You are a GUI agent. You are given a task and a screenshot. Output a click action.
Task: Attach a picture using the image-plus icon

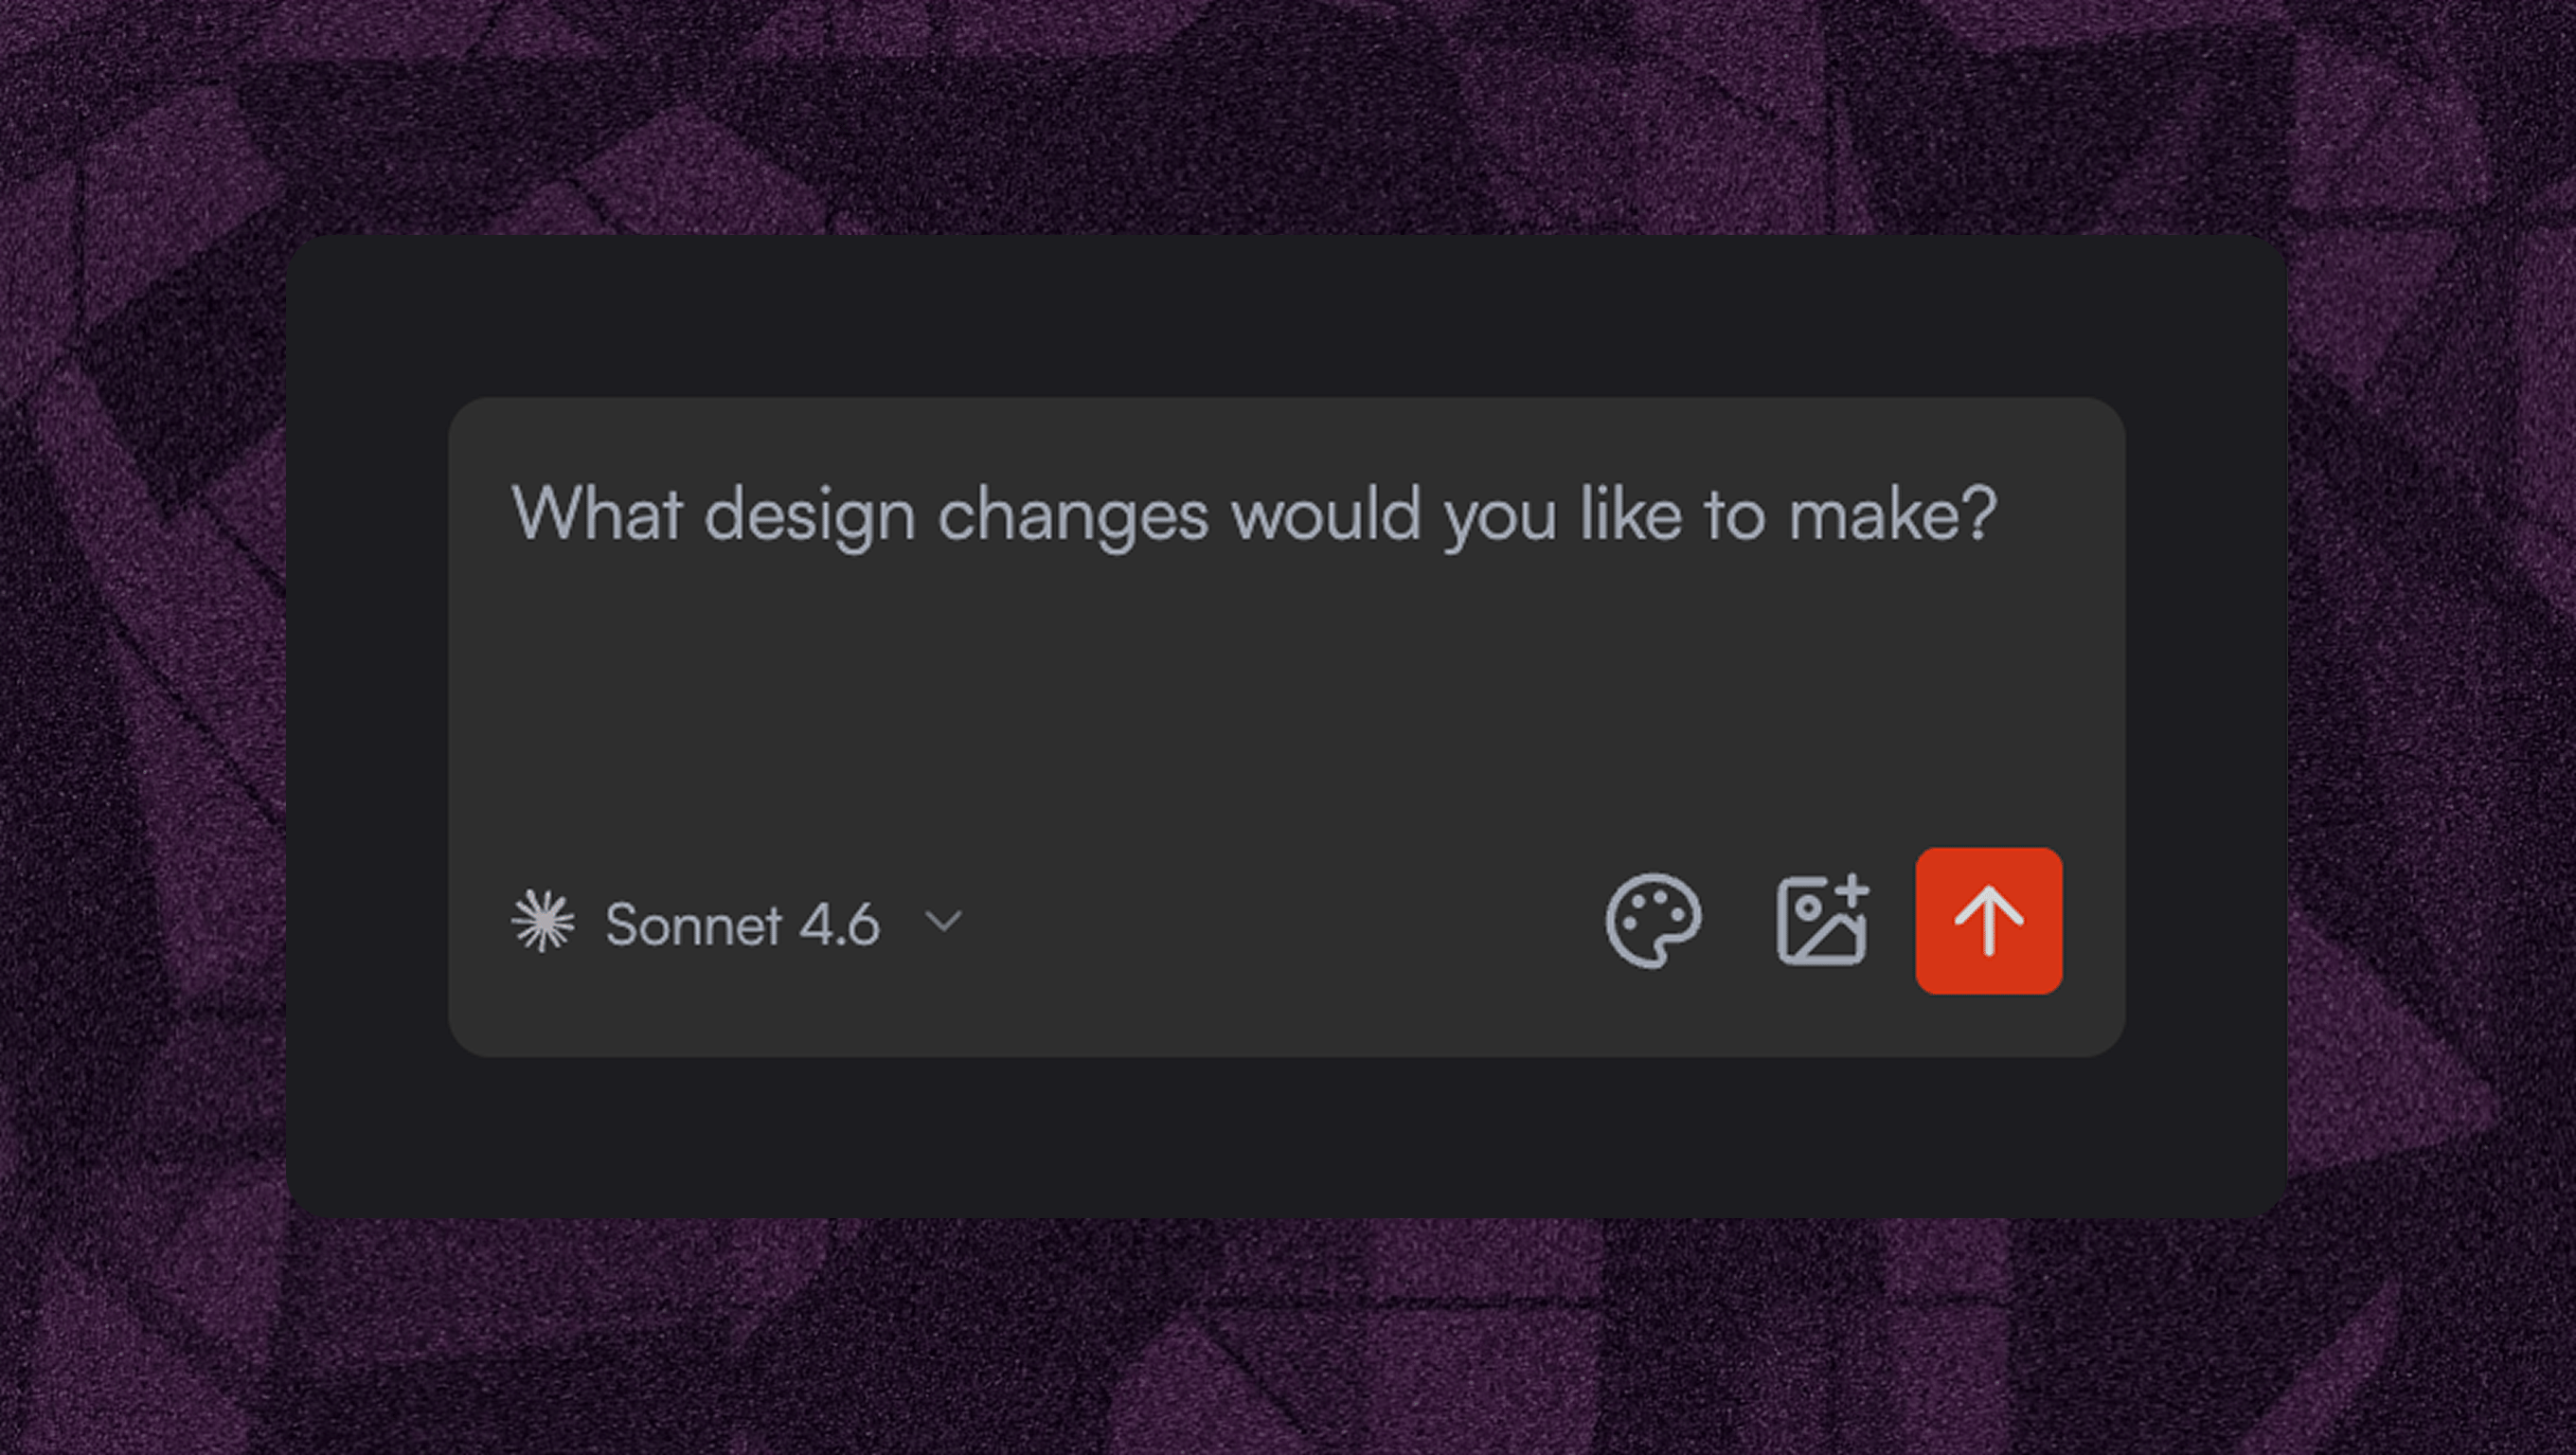point(1822,921)
